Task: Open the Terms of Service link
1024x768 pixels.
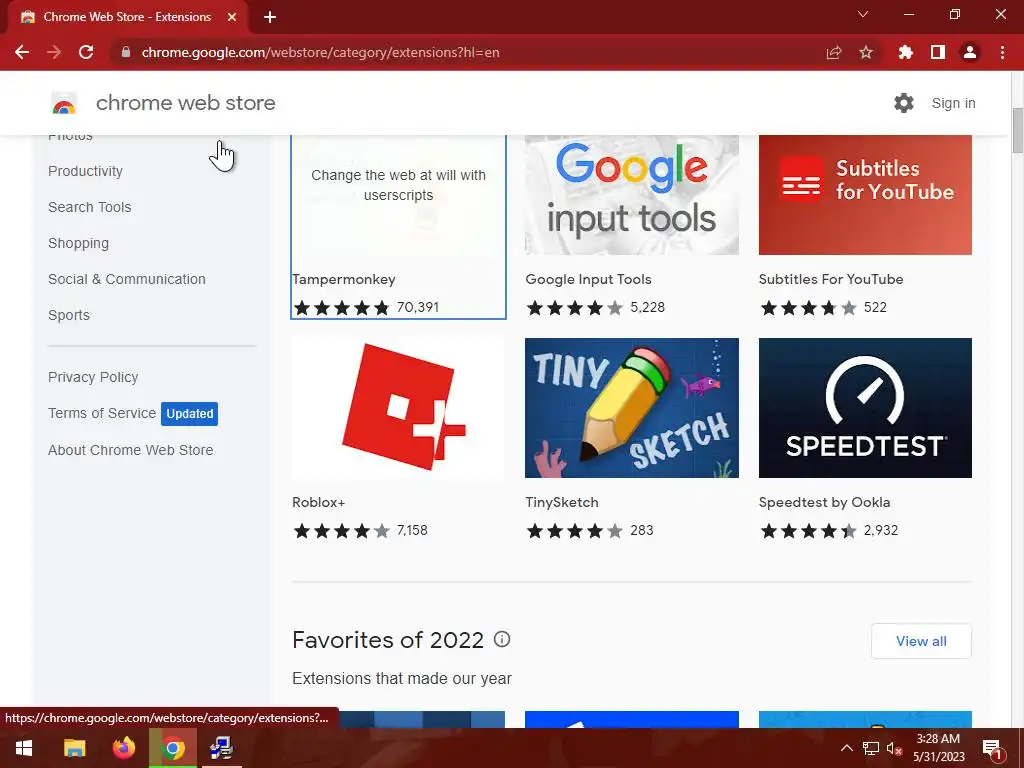Action: coord(102,413)
